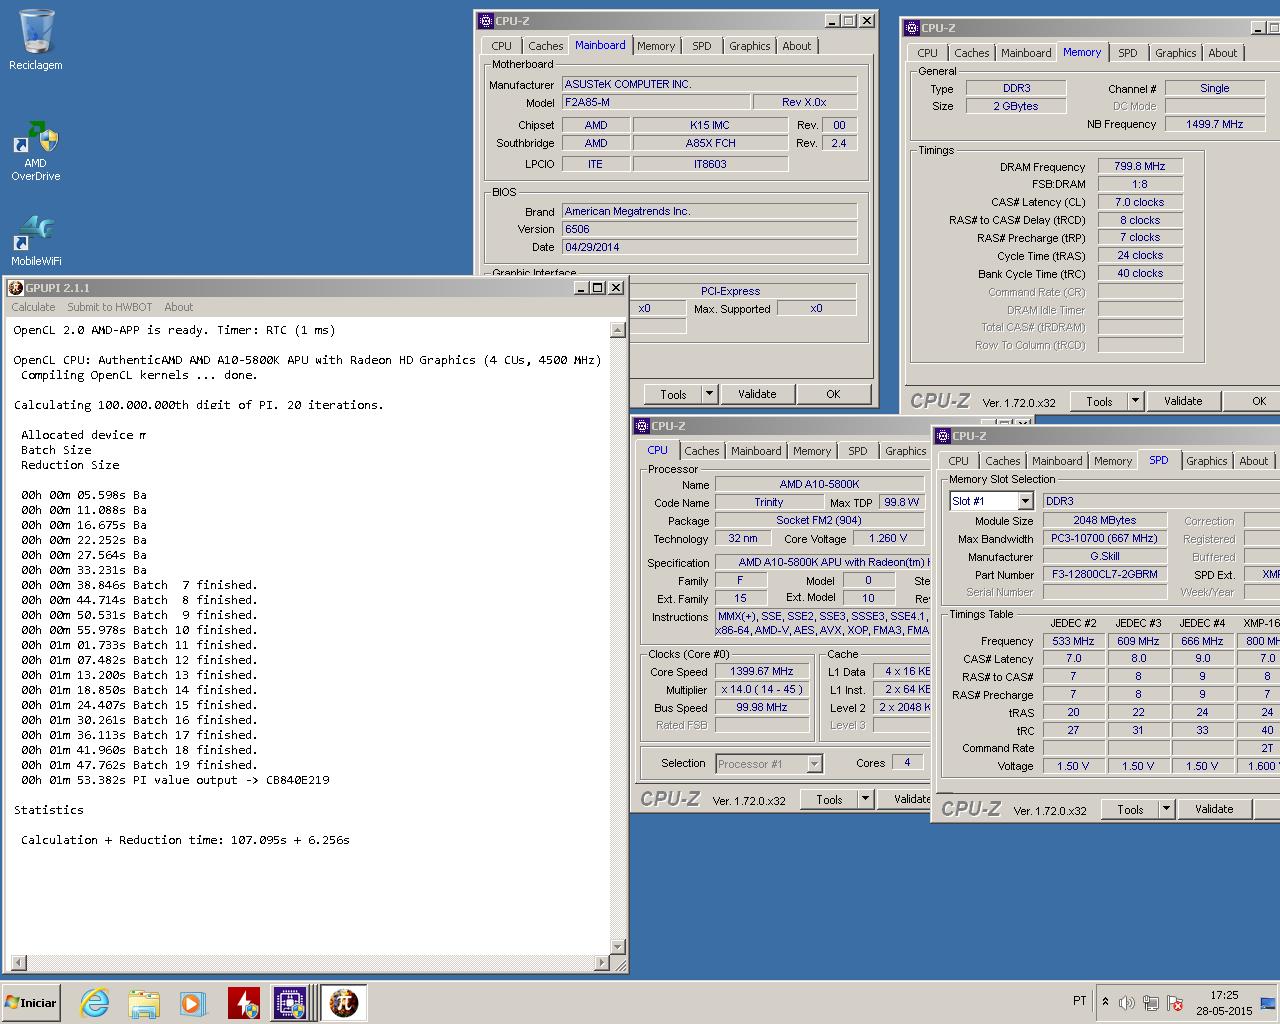Viewport: 1280px width, 1024px height.
Task: Open Windows Media Player taskbar icon
Action: tap(192, 1003)
